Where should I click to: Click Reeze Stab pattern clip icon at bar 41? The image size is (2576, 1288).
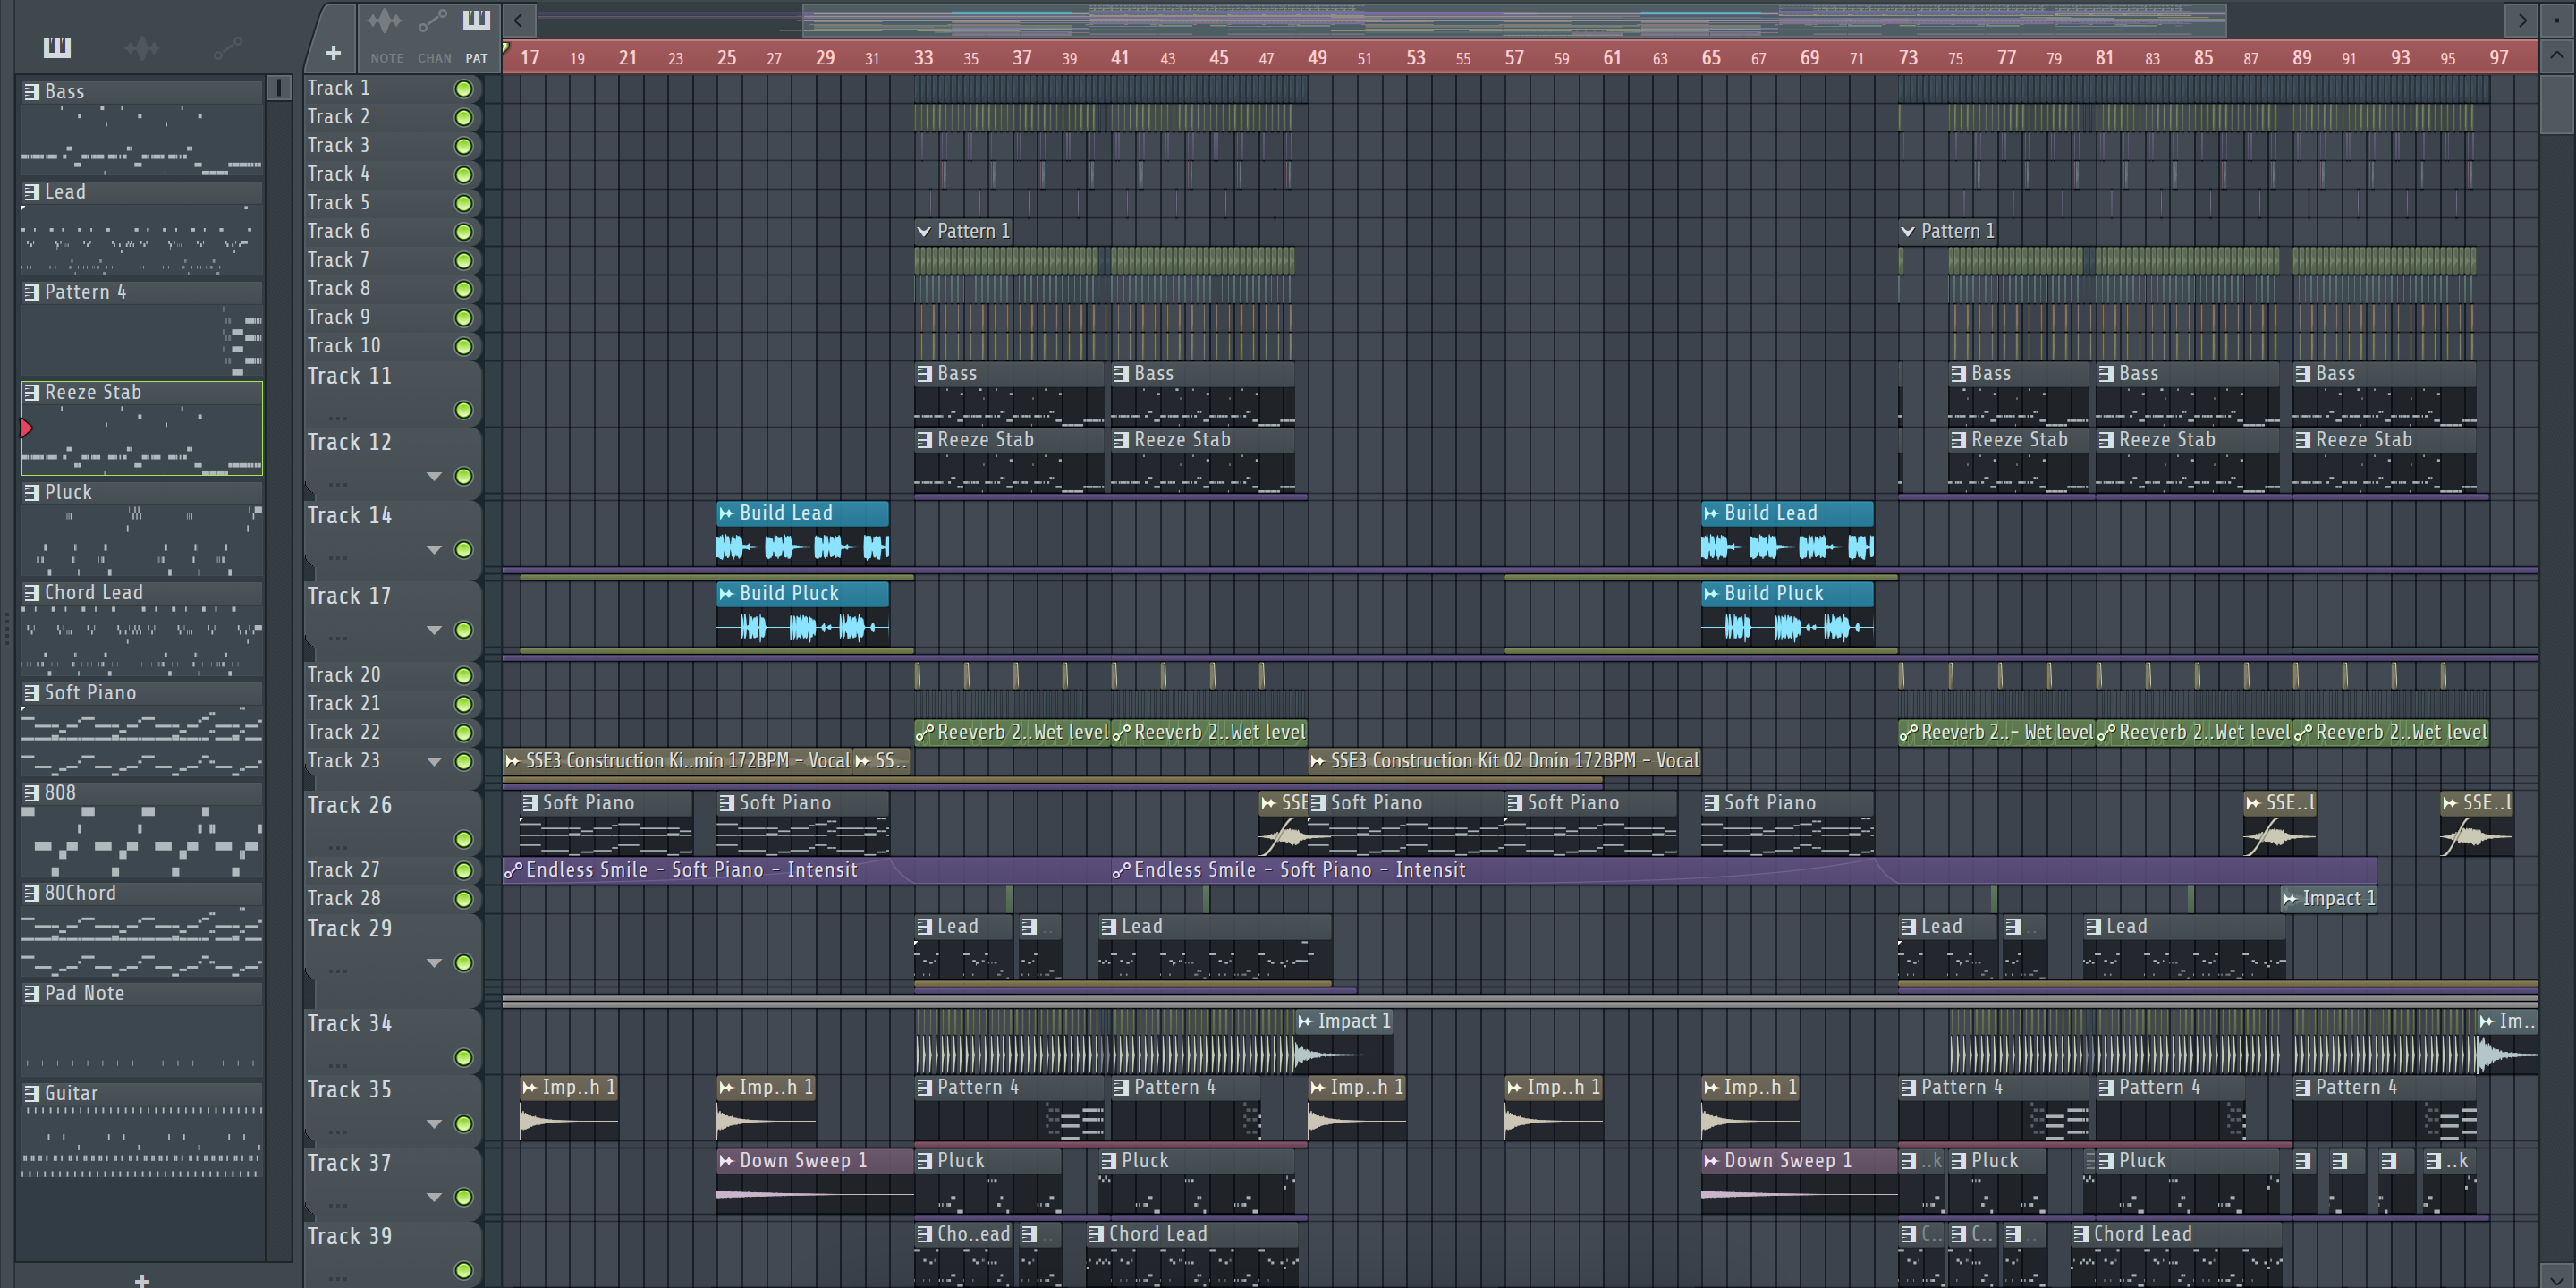(x=1121, y=440)
